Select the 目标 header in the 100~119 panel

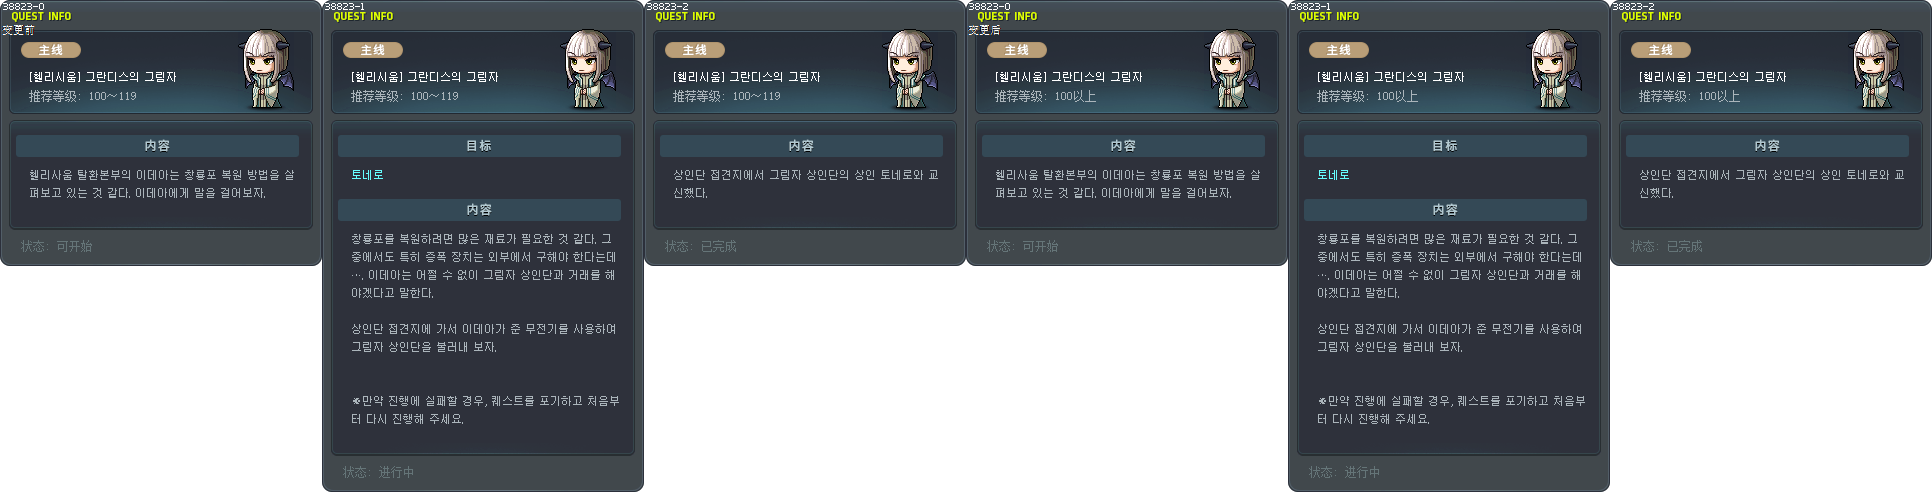[x=479, y=146]
